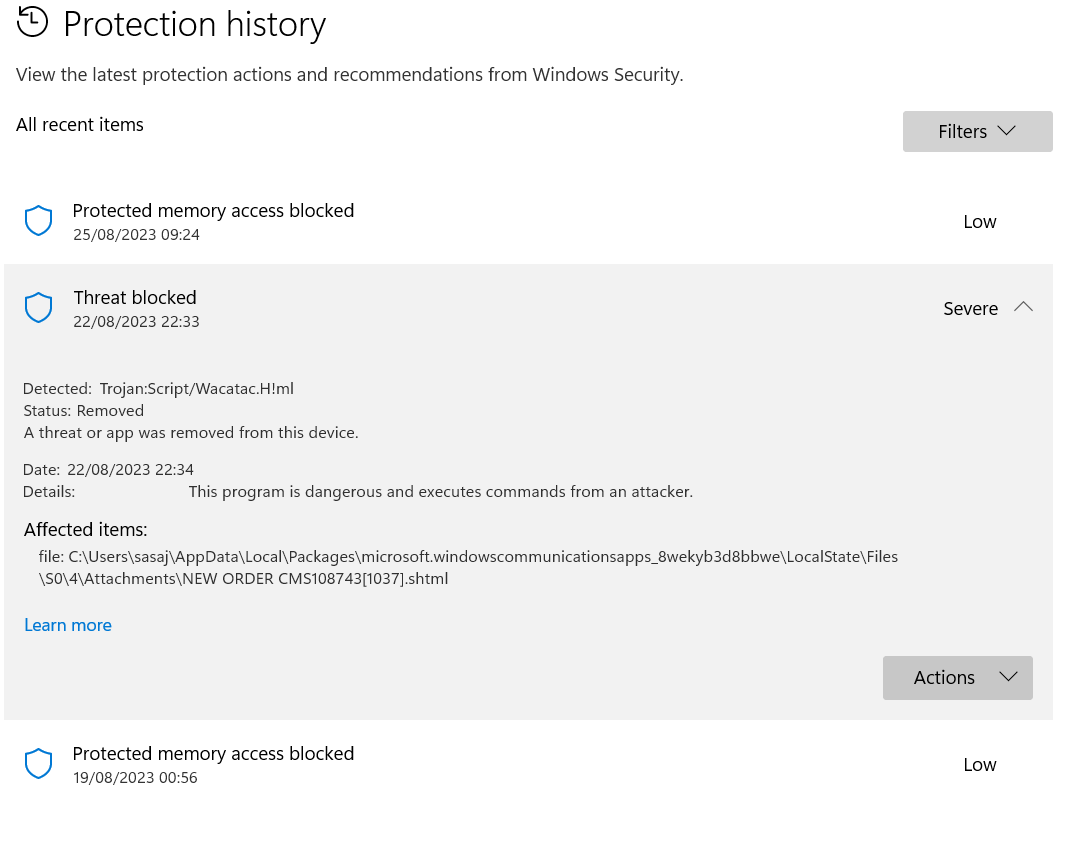The image size is (1075, 856).
Task: Click the Severe severity label
Action: tap(970, 308)
